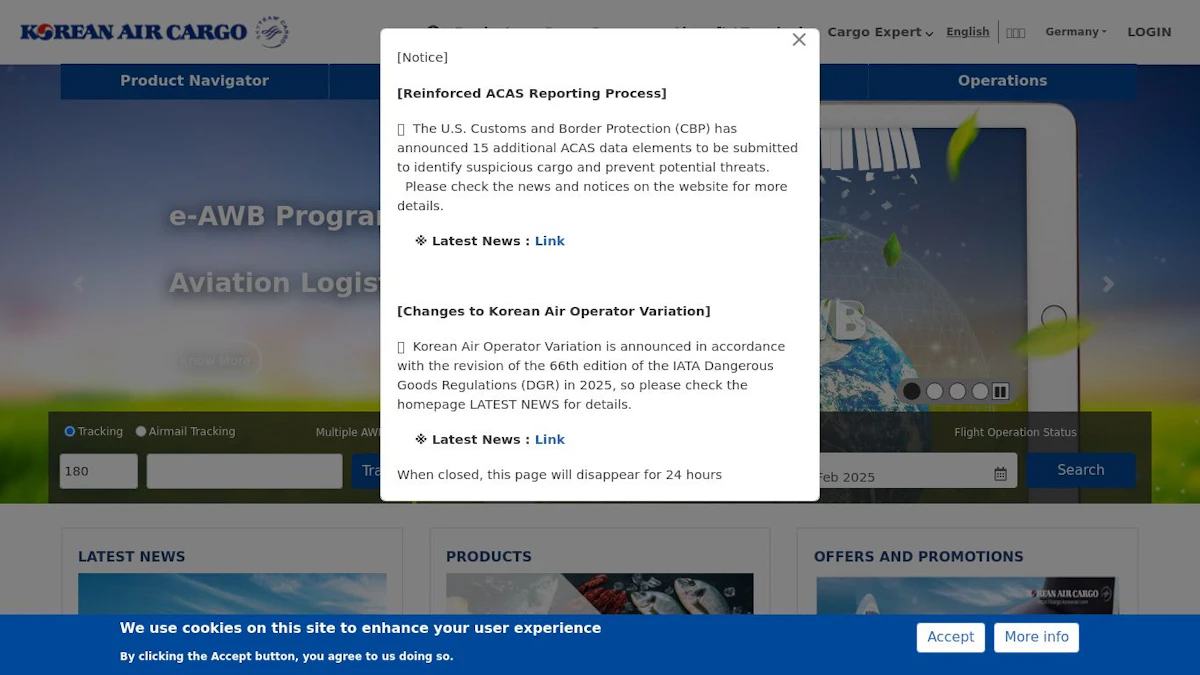Click the AWB number input field

click(x=245, y=471)
